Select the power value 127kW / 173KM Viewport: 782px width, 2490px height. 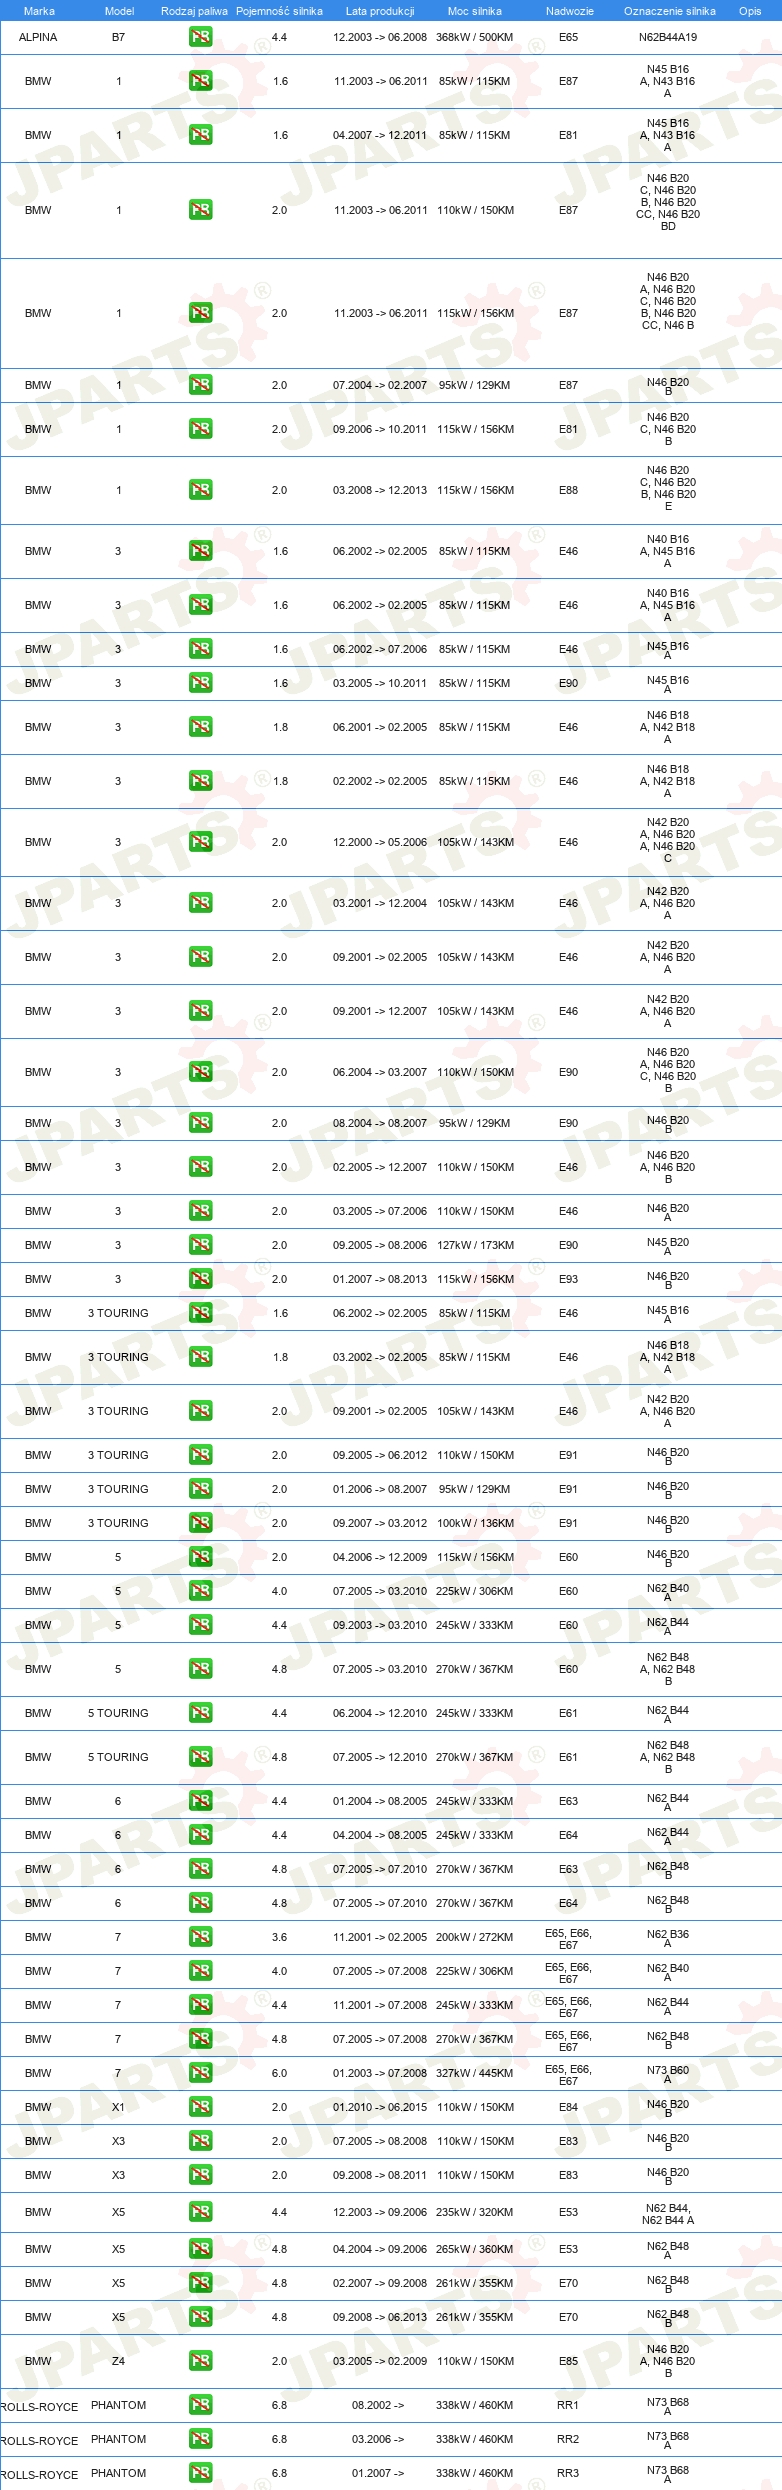point(475,1245)
